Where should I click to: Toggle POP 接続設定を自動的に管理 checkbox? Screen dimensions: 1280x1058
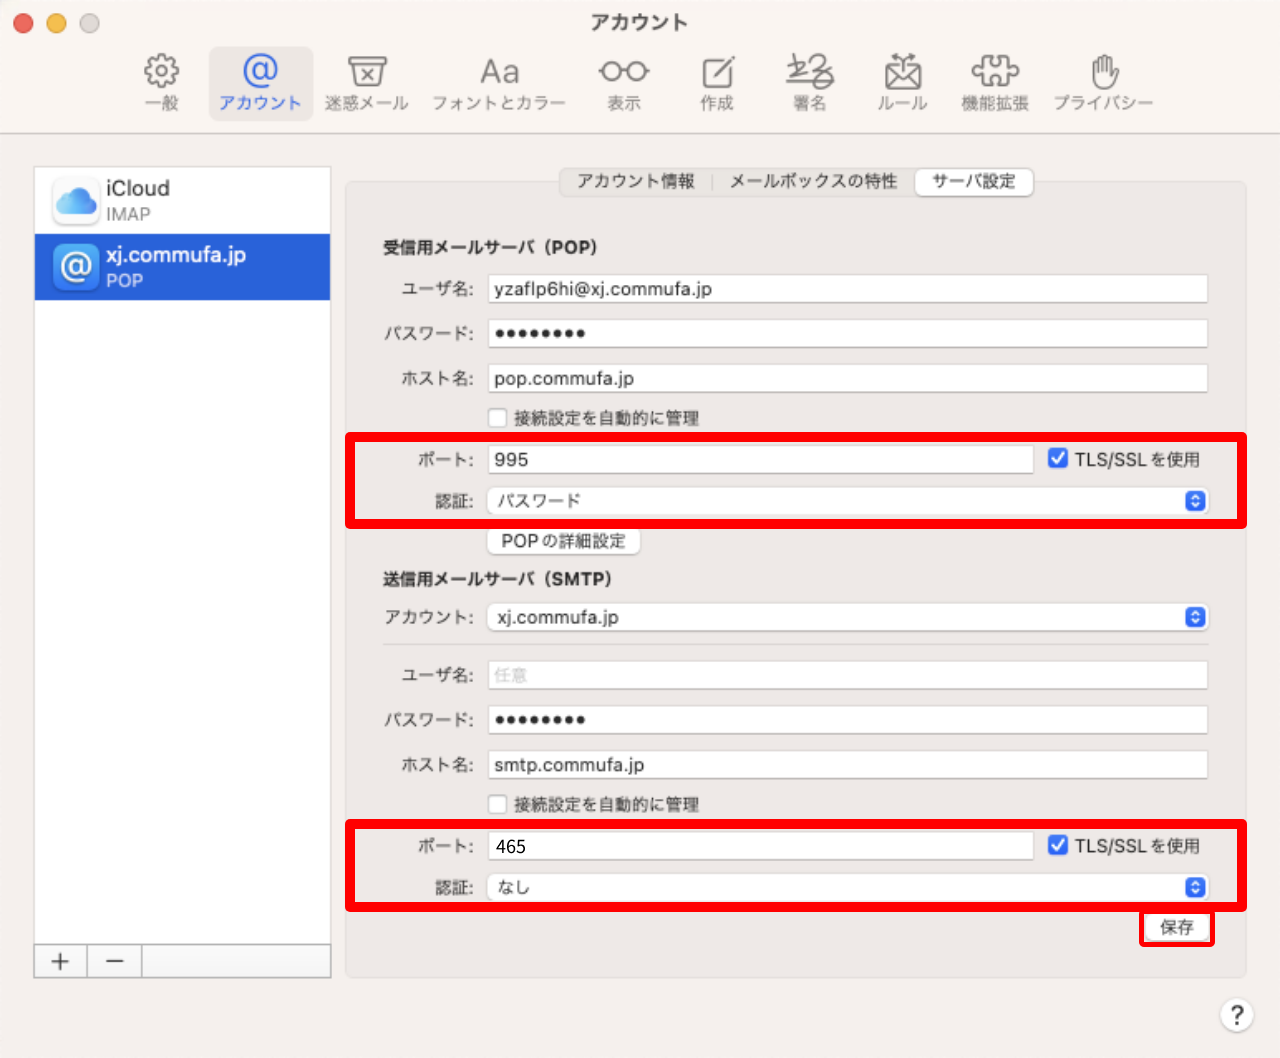[497, 418]
